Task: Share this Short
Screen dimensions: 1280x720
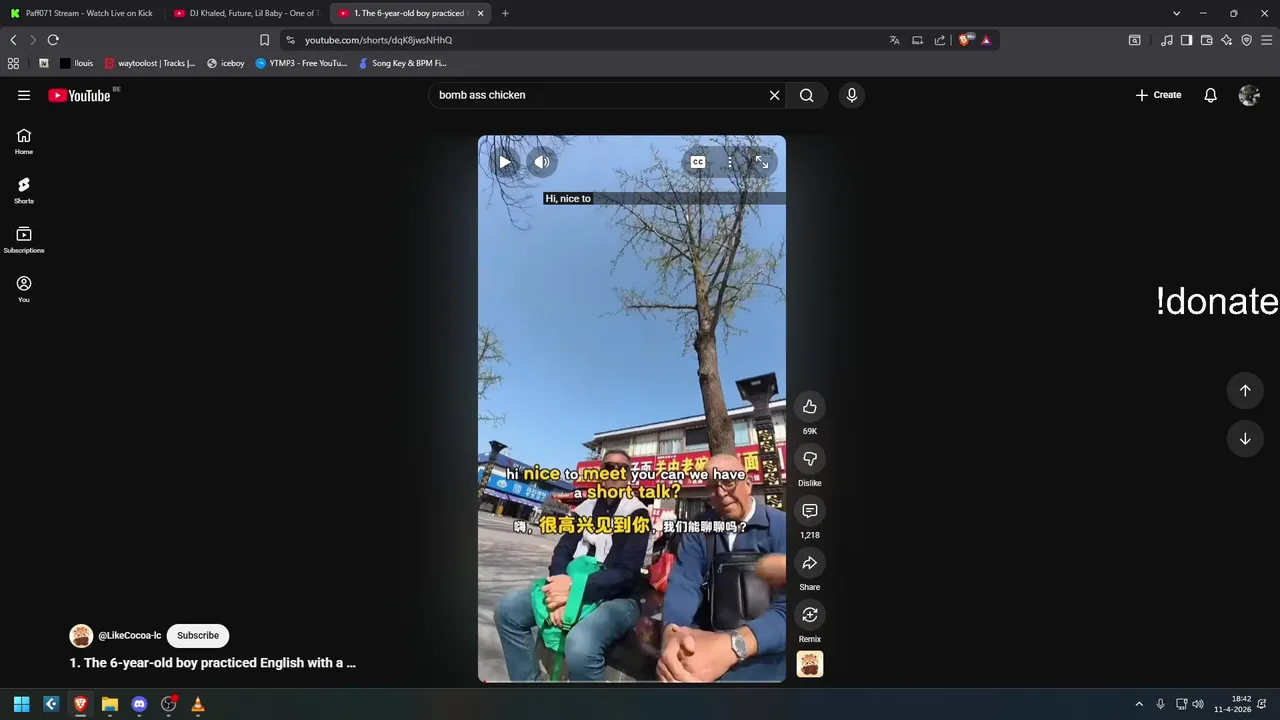Action: click(x=810, y=563)
